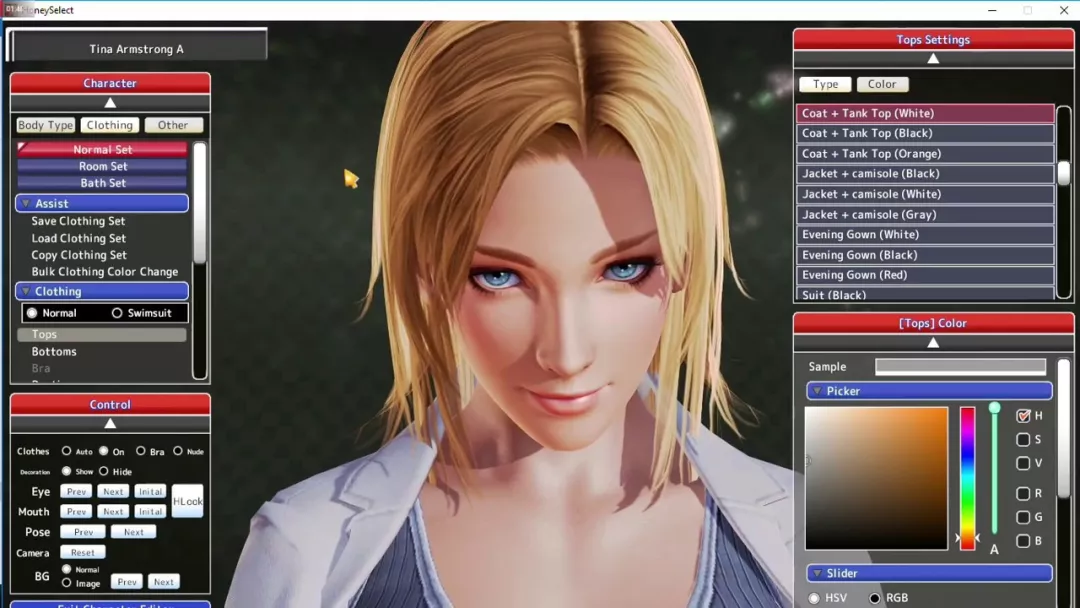Select the Normal BG radio button
This screenshot has width=1080, height=608.
pos(67,569)
